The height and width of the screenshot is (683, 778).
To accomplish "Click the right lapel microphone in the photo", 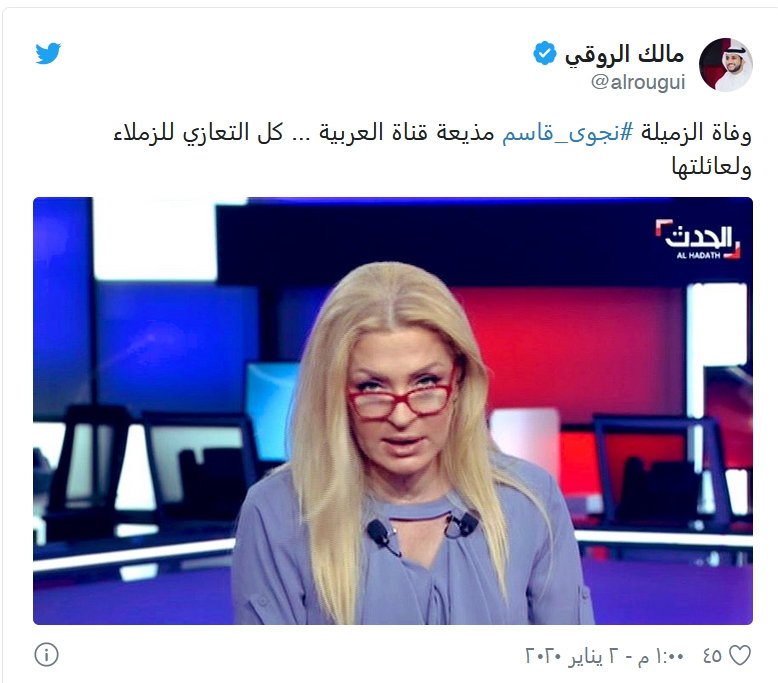I will pyautogui.click(x=463, y=525).
